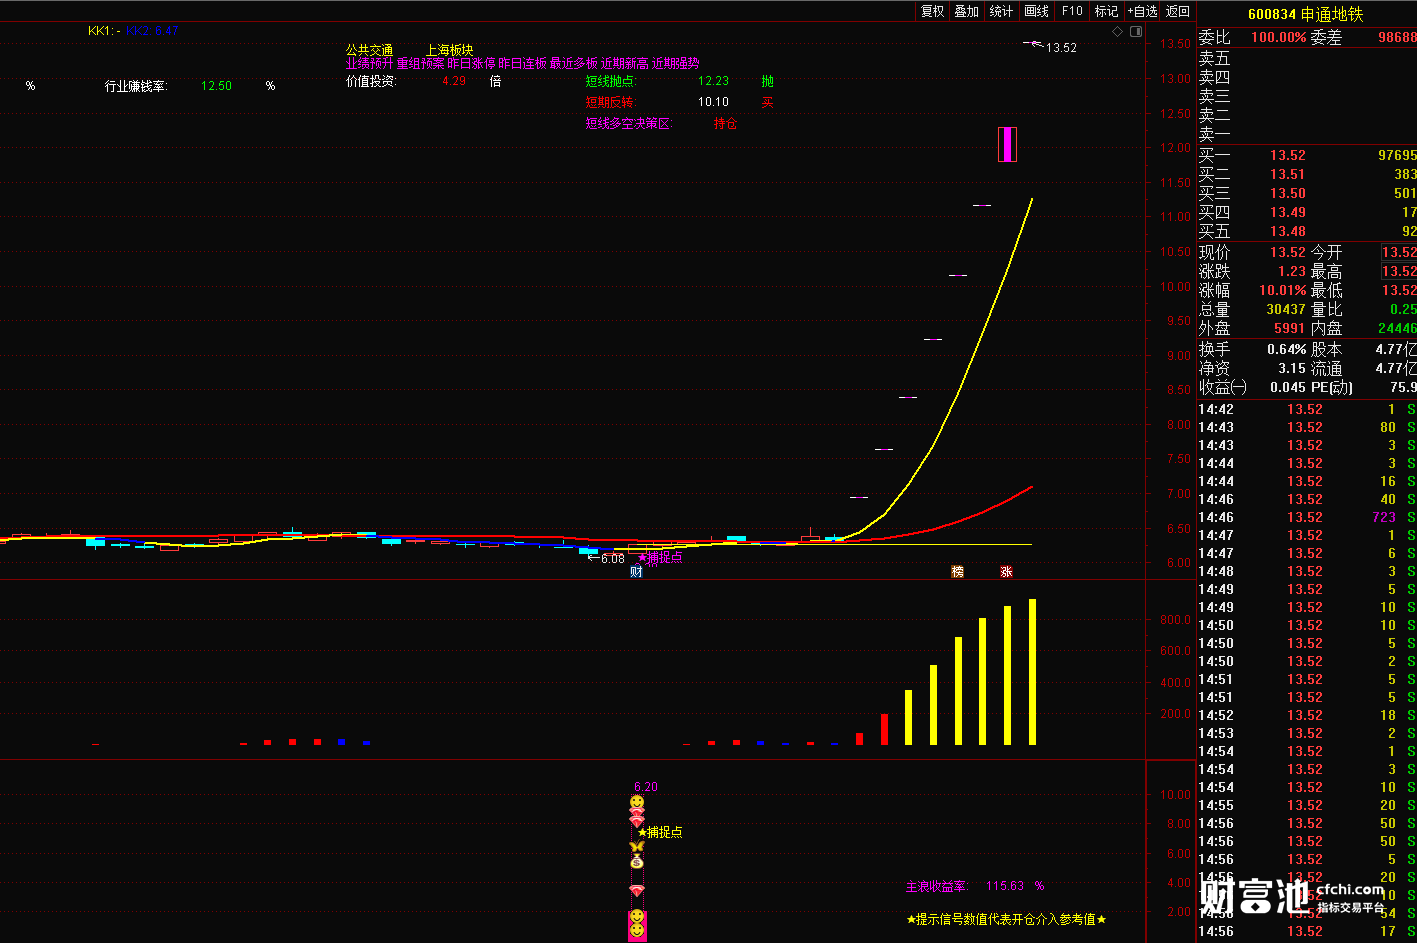The width and height of the screenshot is (1417, 943).
Task: Click the 短线抛点 value 12.23
Action: (713, 81)
